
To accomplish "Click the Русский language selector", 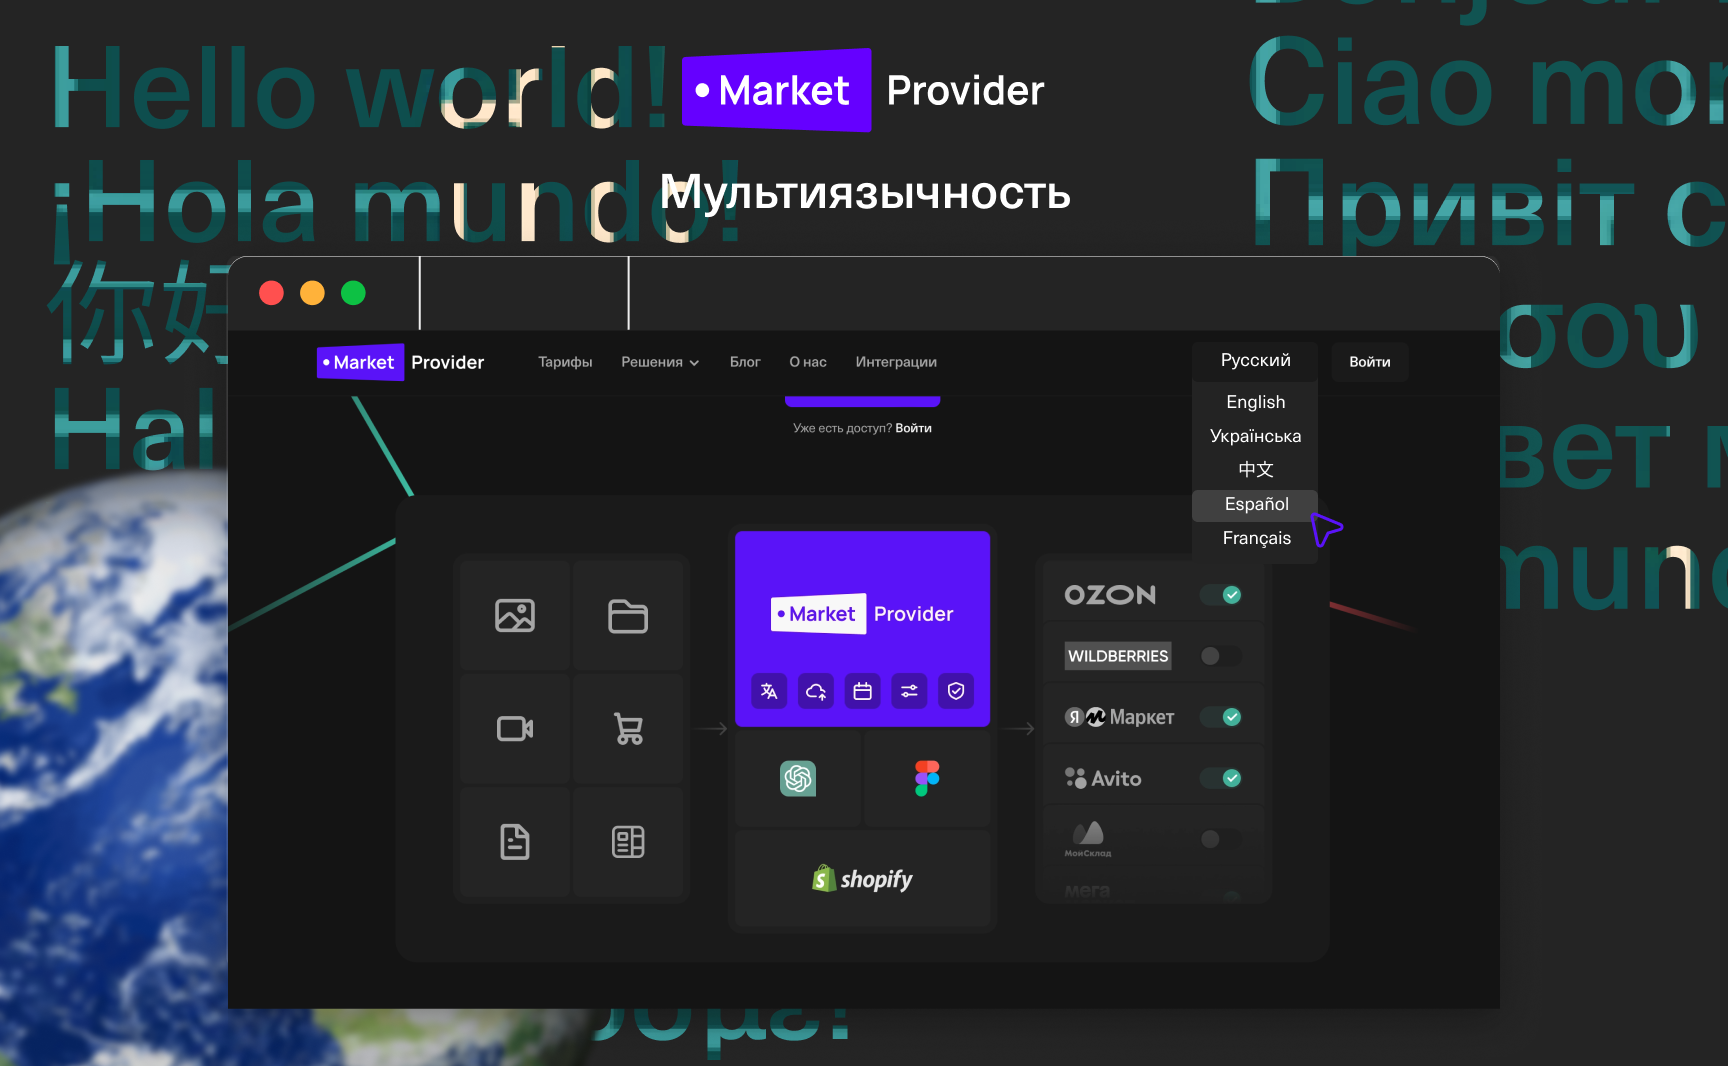I will [x=1255, y=360].
